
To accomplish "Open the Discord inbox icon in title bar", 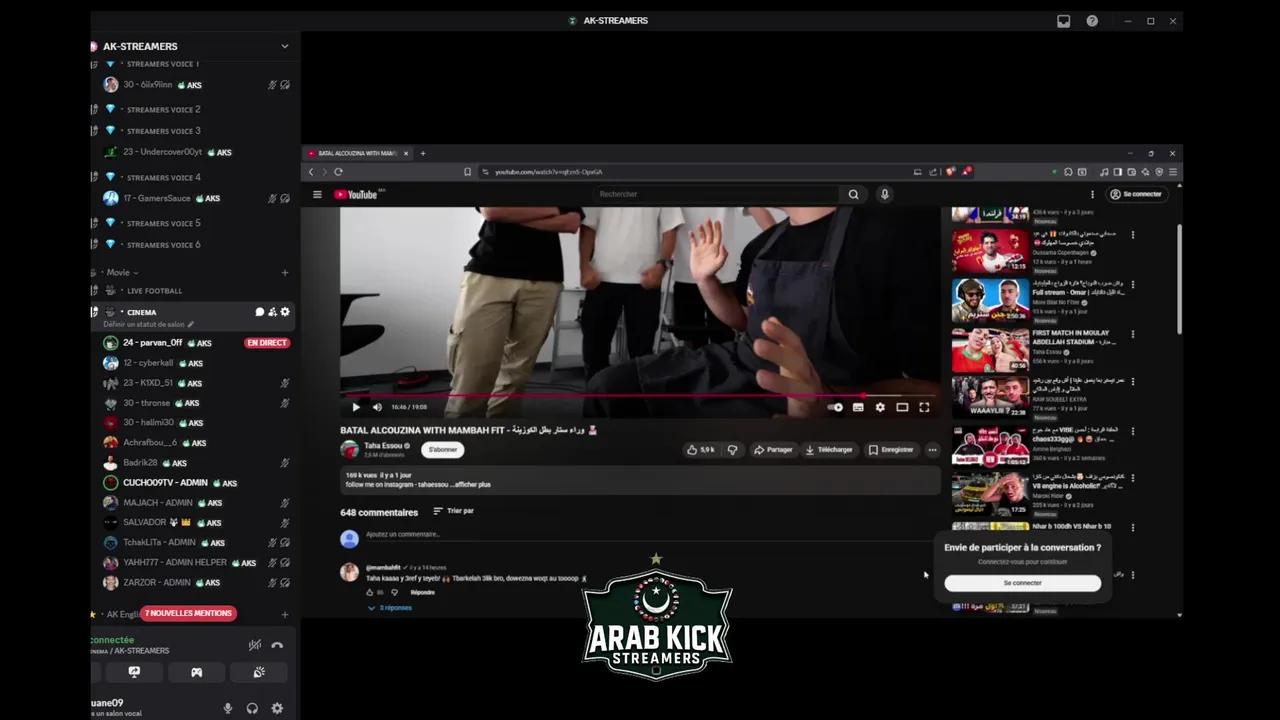I will (1064, 21).
